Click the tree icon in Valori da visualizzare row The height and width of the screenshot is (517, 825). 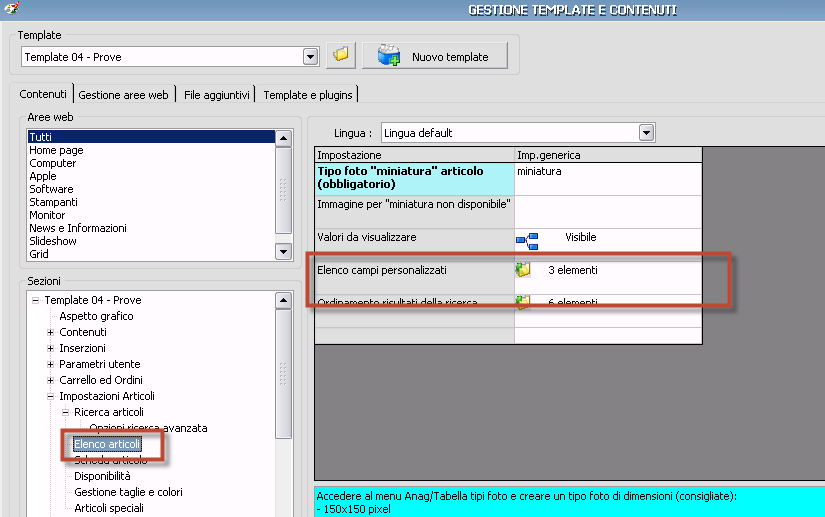click(x=527, y=241)
